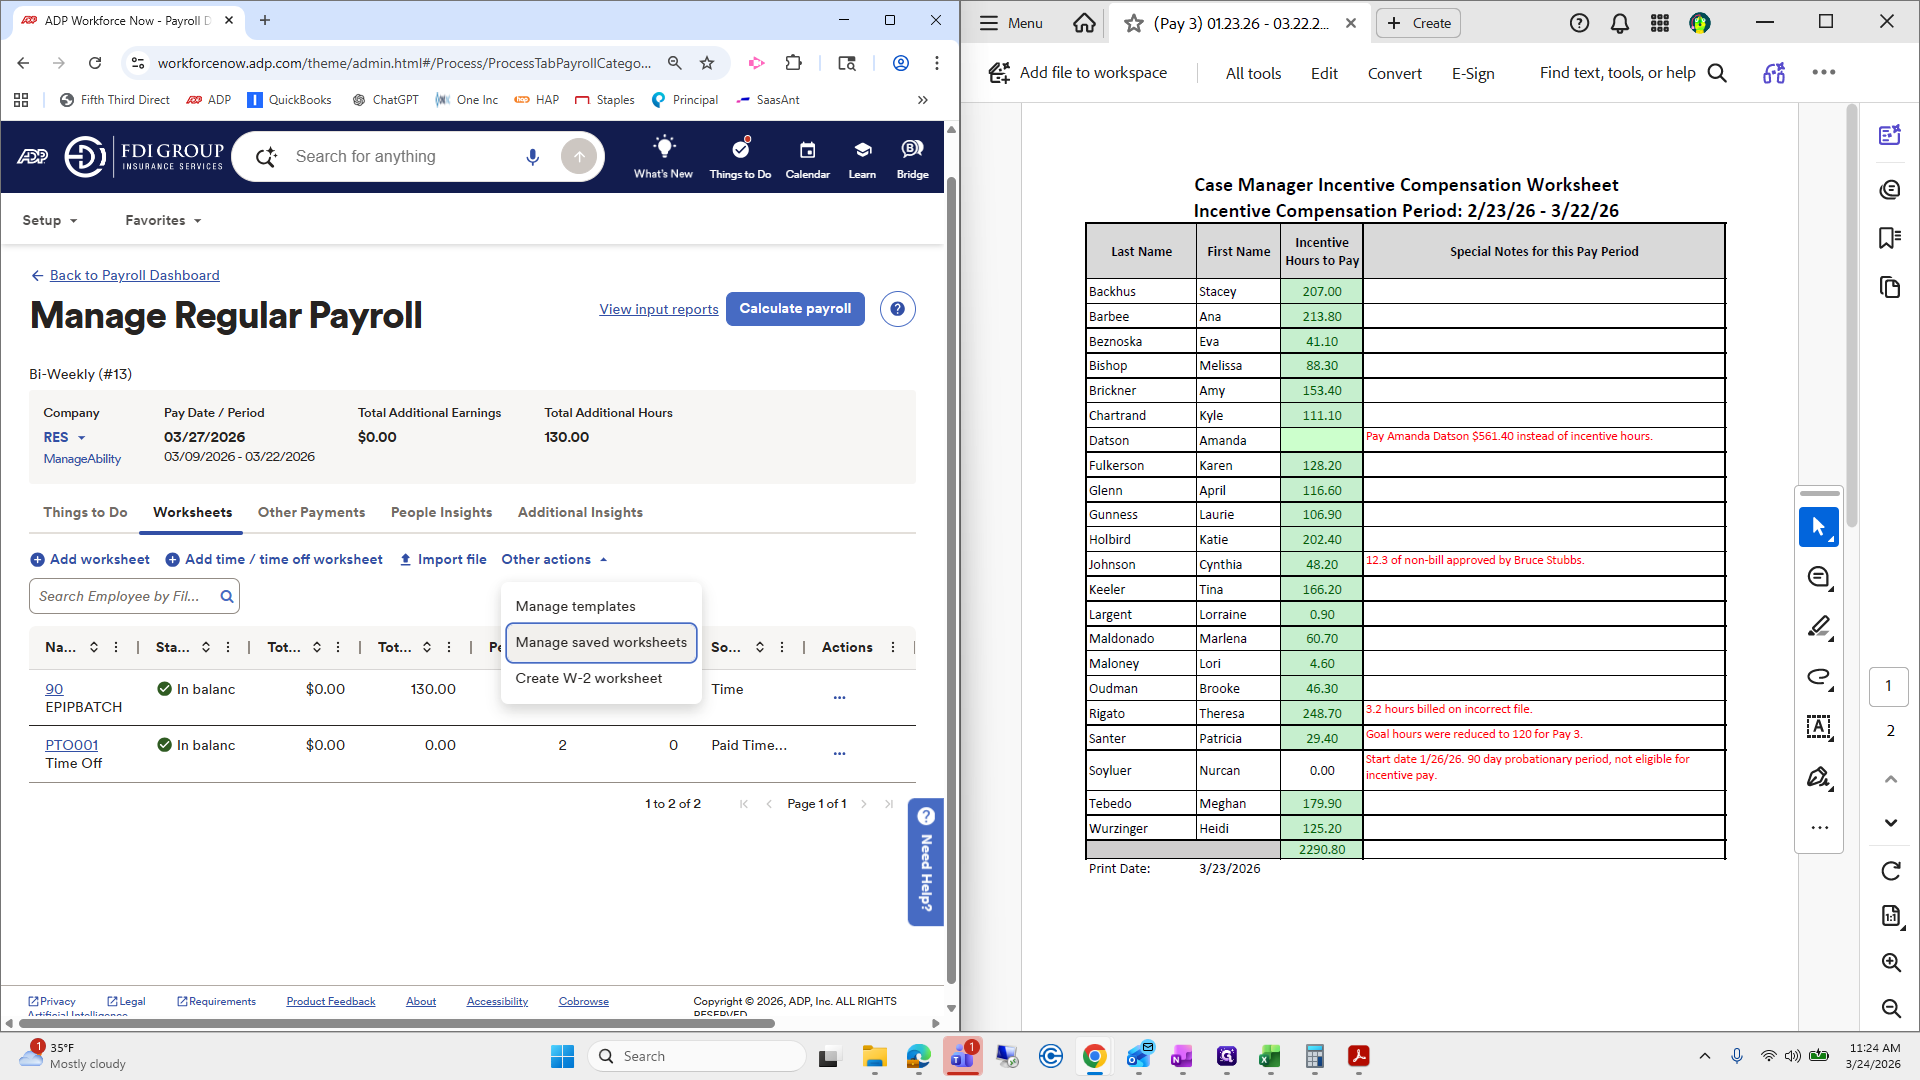The image size is (1920, 1080).
Task: Open Acrobat's Add Comment tool
Action: 1819,577
